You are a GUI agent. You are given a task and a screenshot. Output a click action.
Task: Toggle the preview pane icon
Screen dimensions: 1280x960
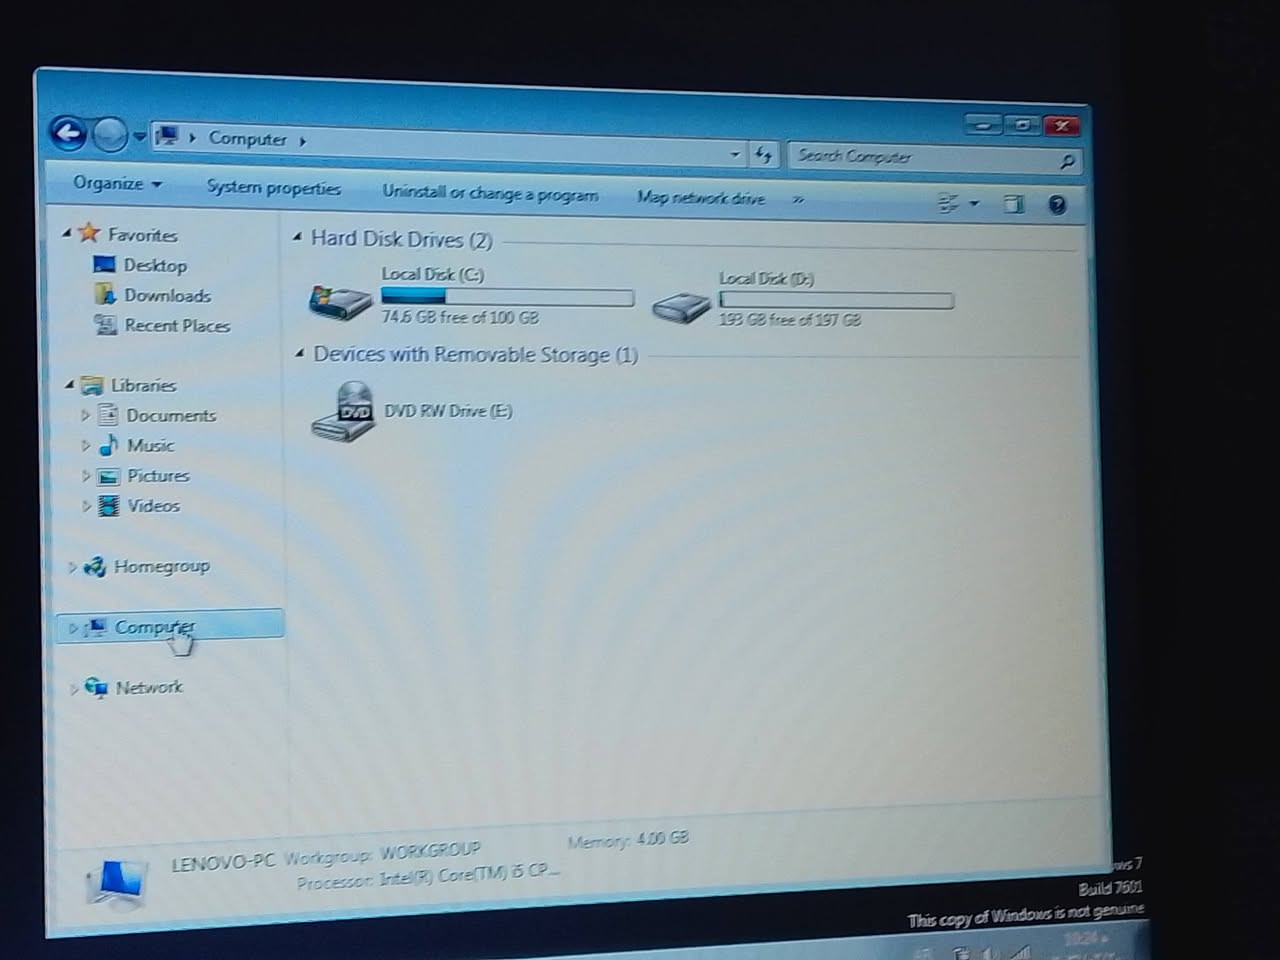tap(1013, 204)
